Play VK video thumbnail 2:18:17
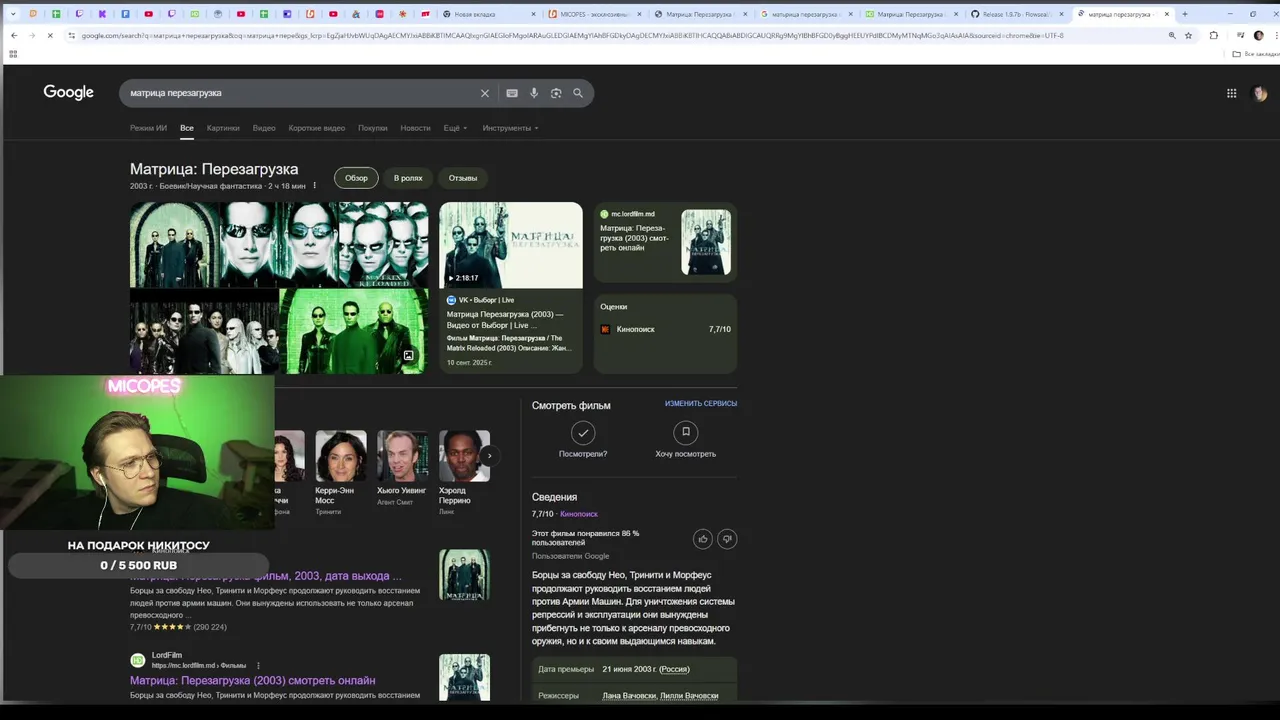The height and width of the screenshot is (720, 1280). click(511, 245)
